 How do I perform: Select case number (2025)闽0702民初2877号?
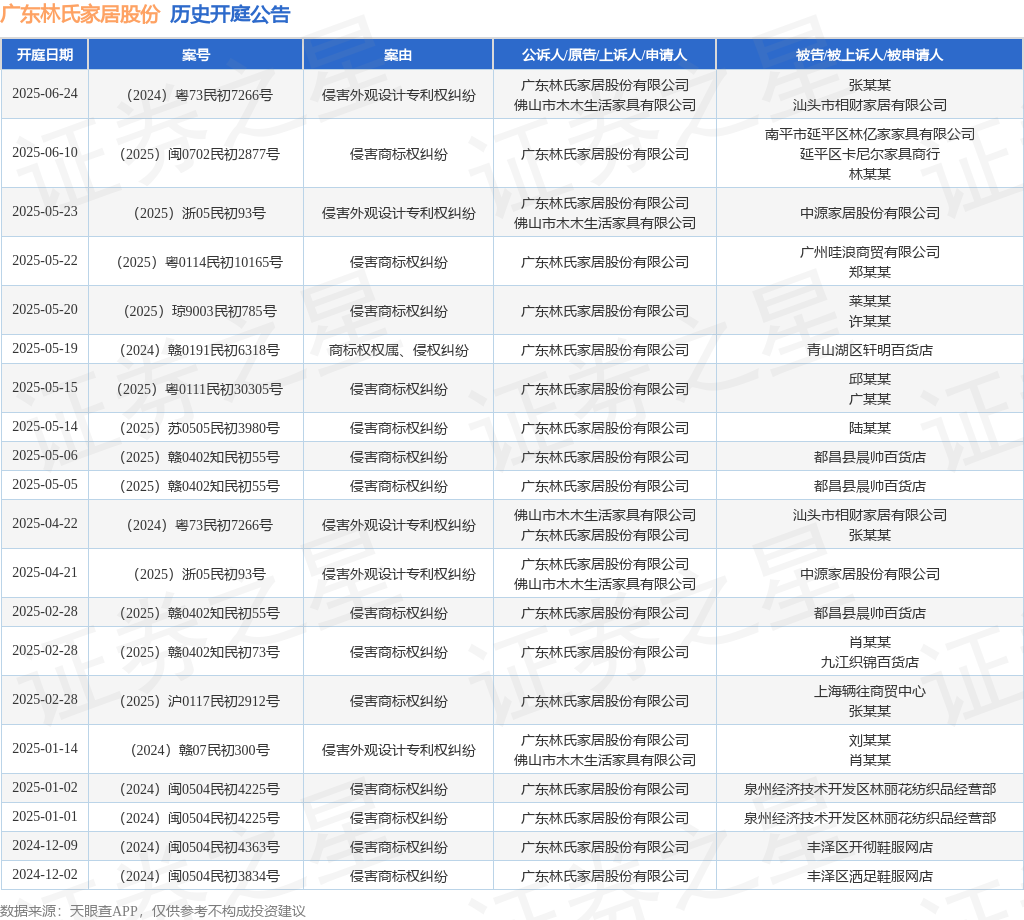coord(199,155)
